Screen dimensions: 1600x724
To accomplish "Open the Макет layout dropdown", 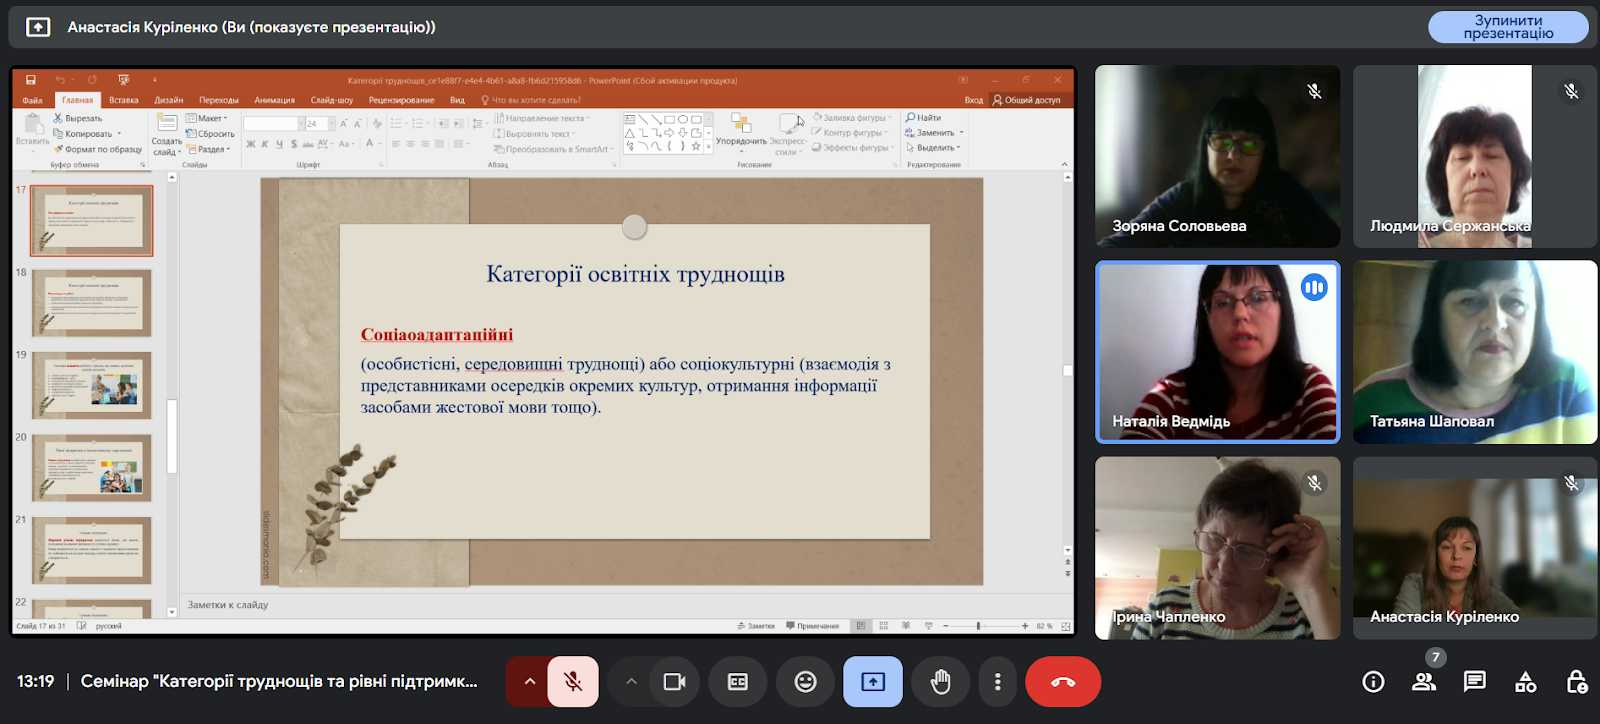I will [x=207, y=118].
